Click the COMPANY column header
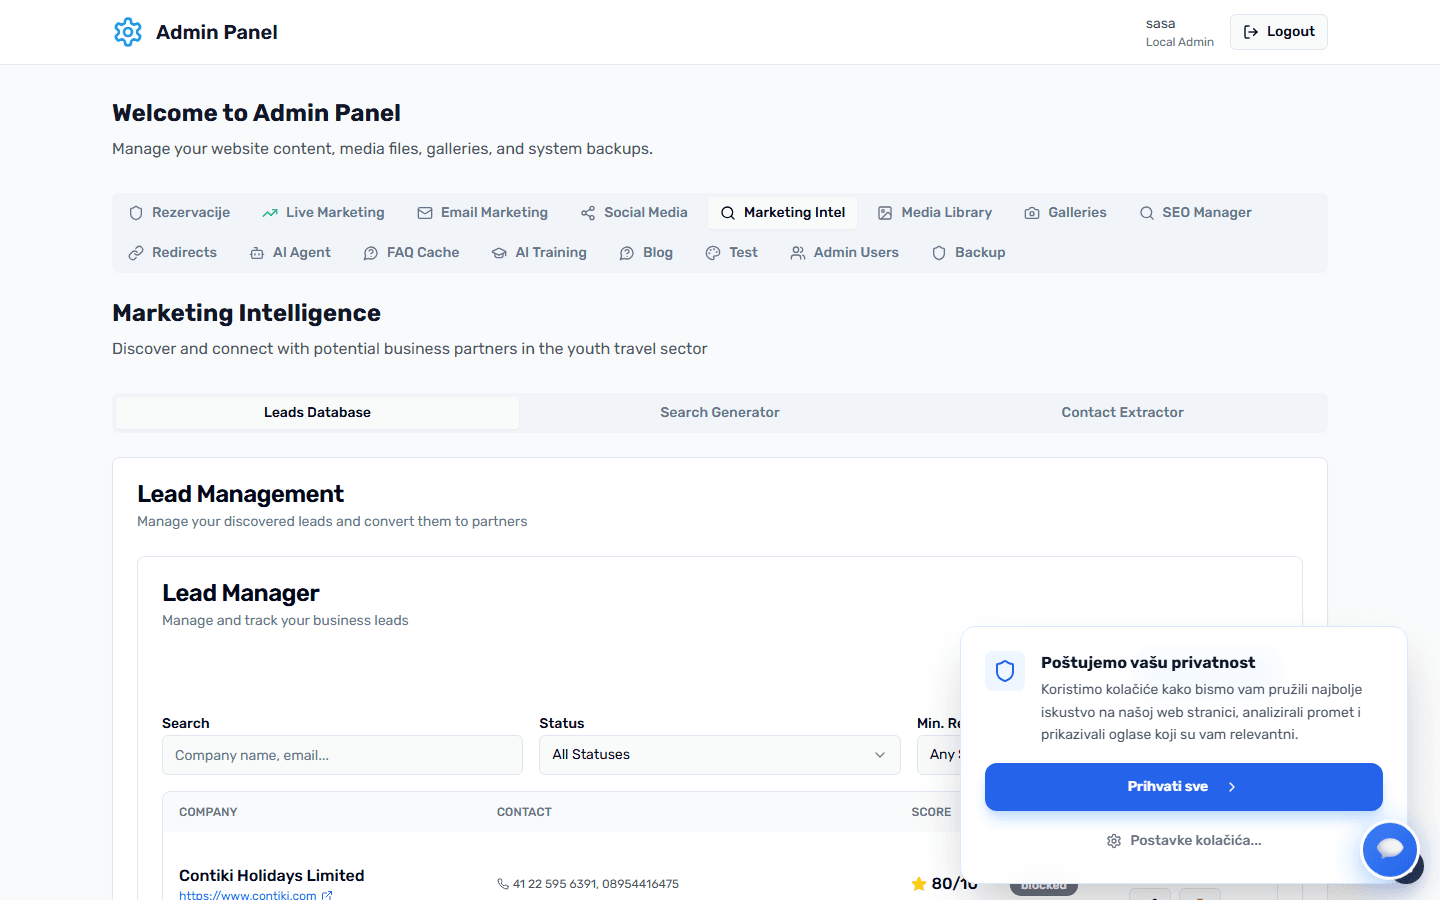Image resolution: width=1440 pixels, height=900 pixels. (208, 812)
